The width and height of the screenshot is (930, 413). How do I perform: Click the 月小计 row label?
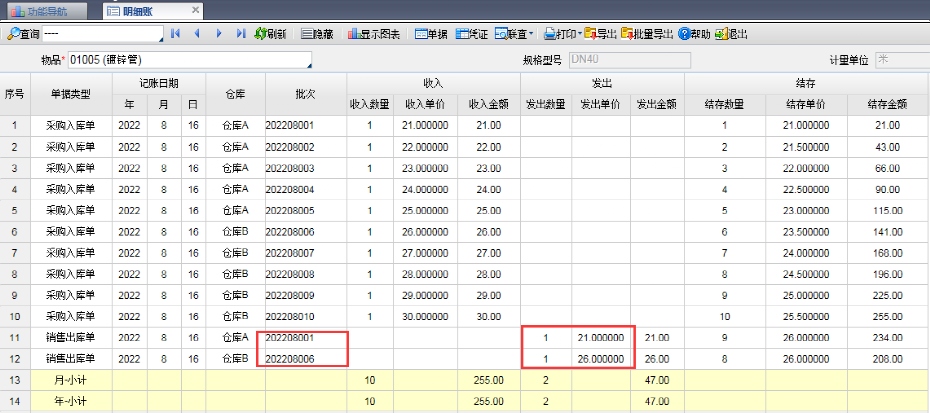71,380
